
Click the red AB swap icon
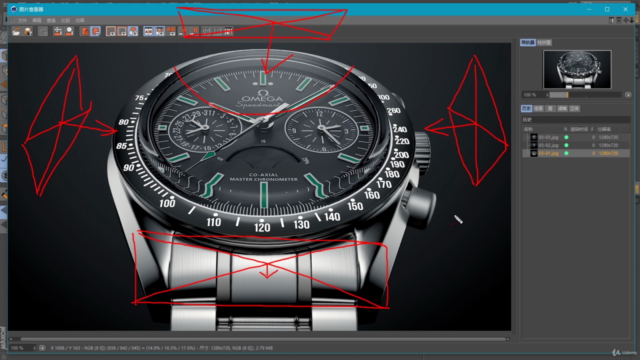click(171, 31)
